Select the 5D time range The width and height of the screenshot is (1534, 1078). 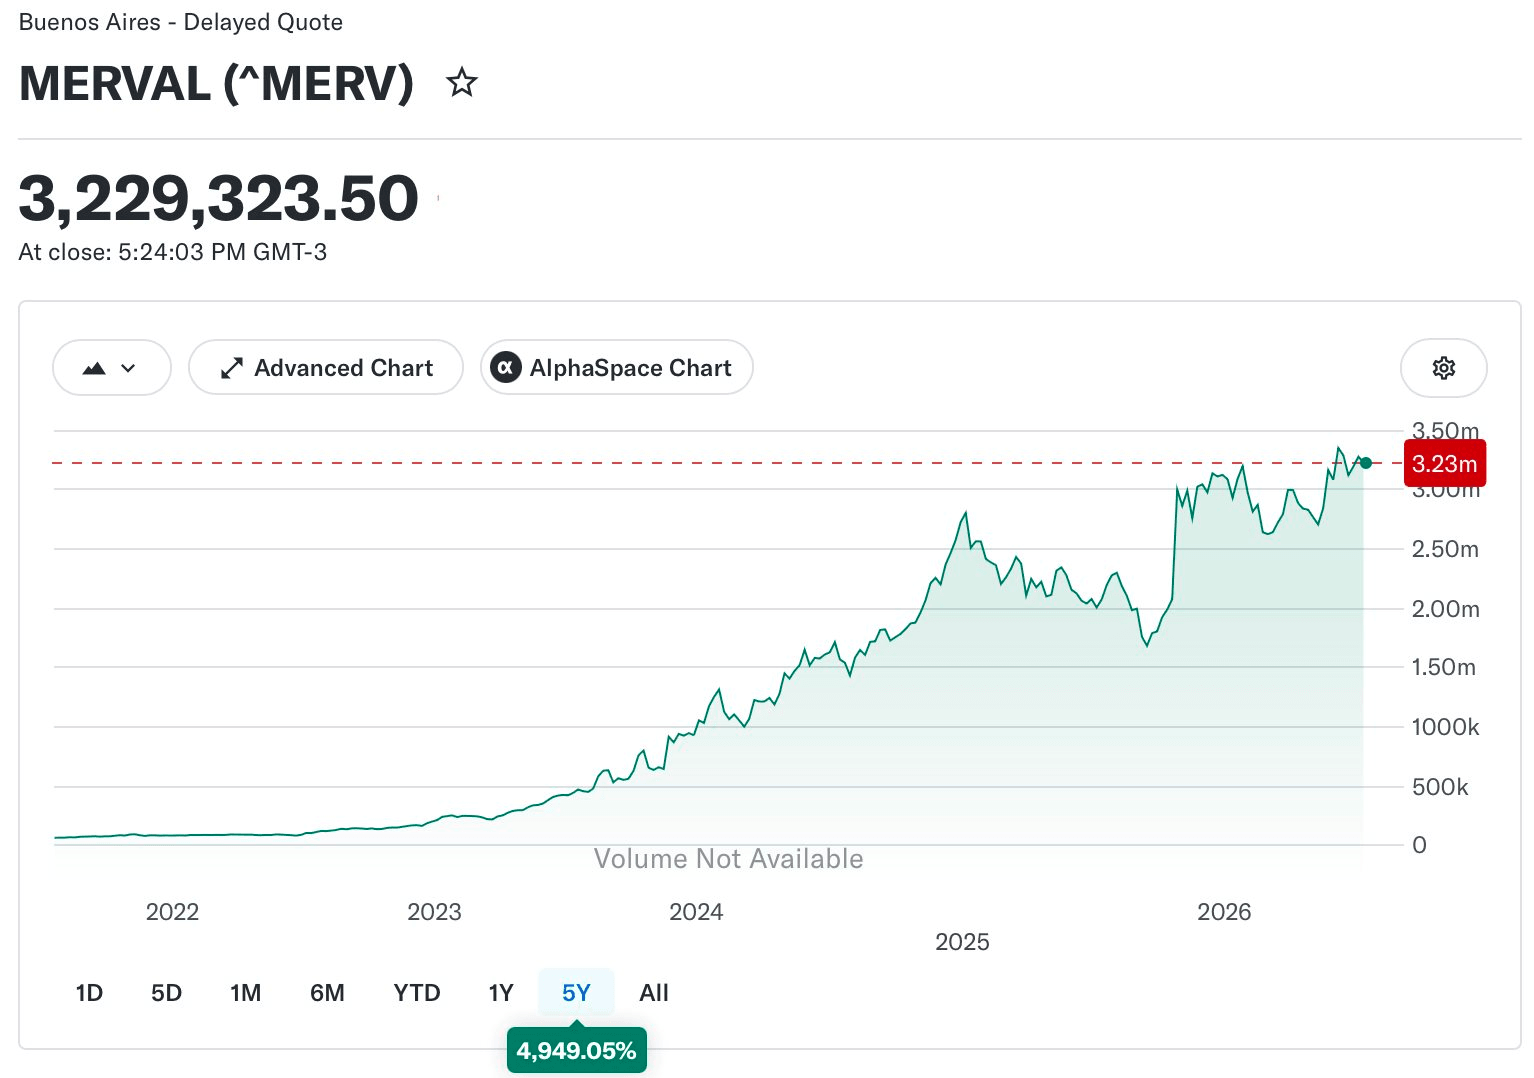166,993
